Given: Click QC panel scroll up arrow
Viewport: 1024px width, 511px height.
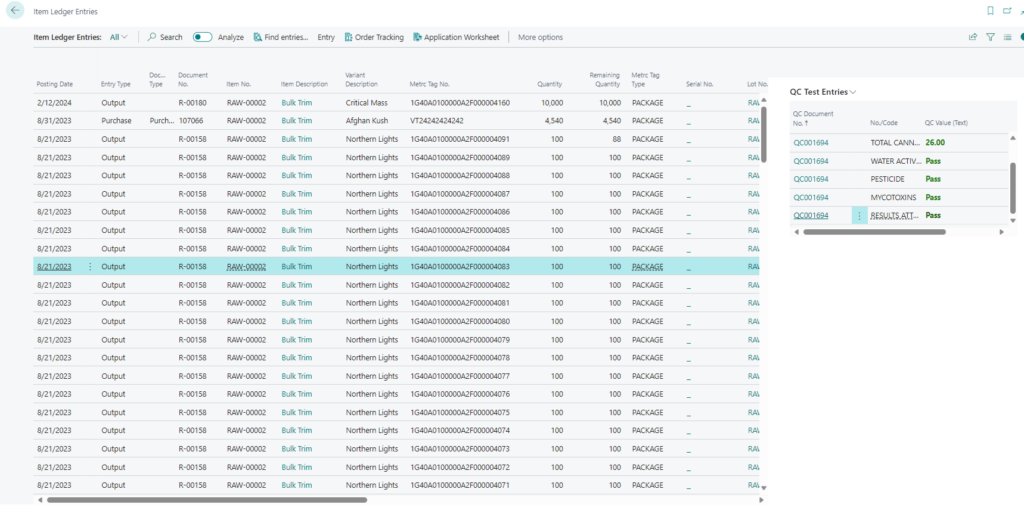Looking at the screenshot, I should point(1013,138).
